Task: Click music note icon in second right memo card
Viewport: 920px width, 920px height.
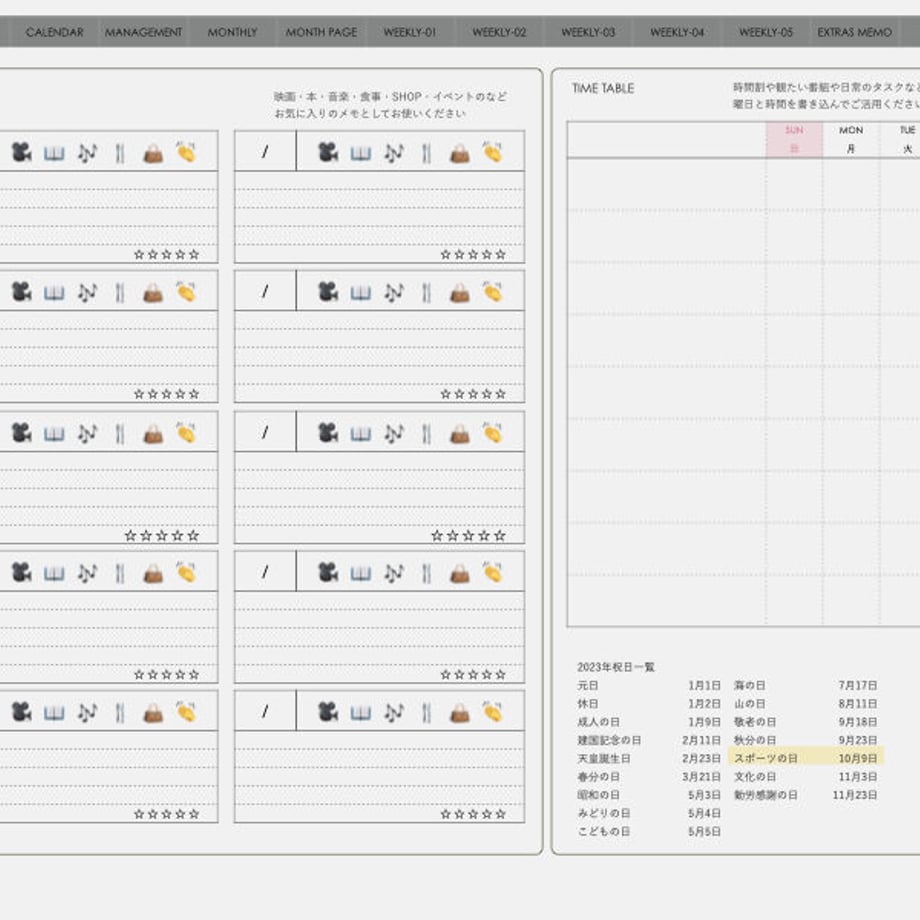Action: coord(394,293)
